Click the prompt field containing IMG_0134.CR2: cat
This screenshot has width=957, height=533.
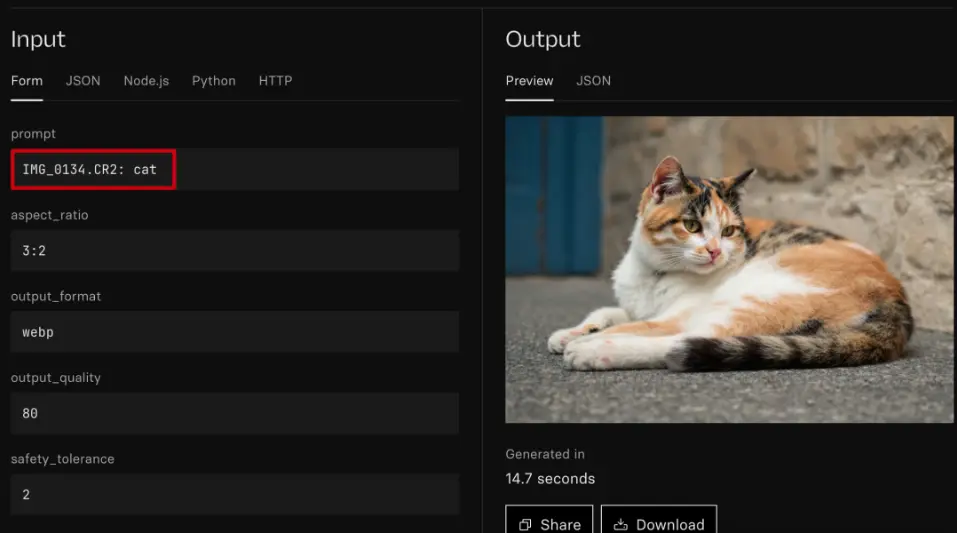tap(234, 169)
